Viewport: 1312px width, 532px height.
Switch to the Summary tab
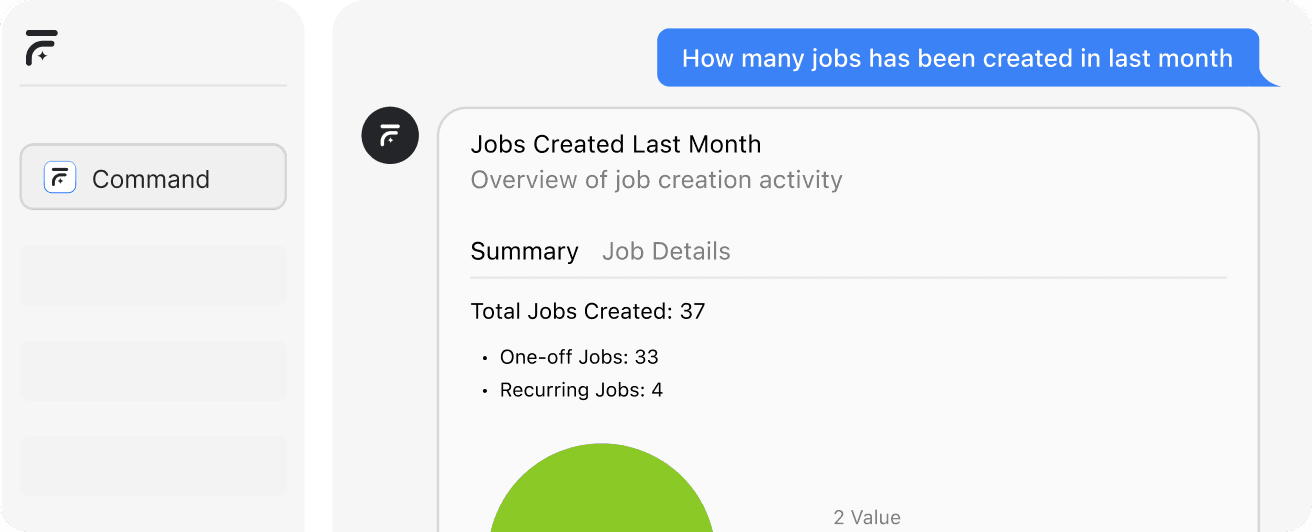524,251
